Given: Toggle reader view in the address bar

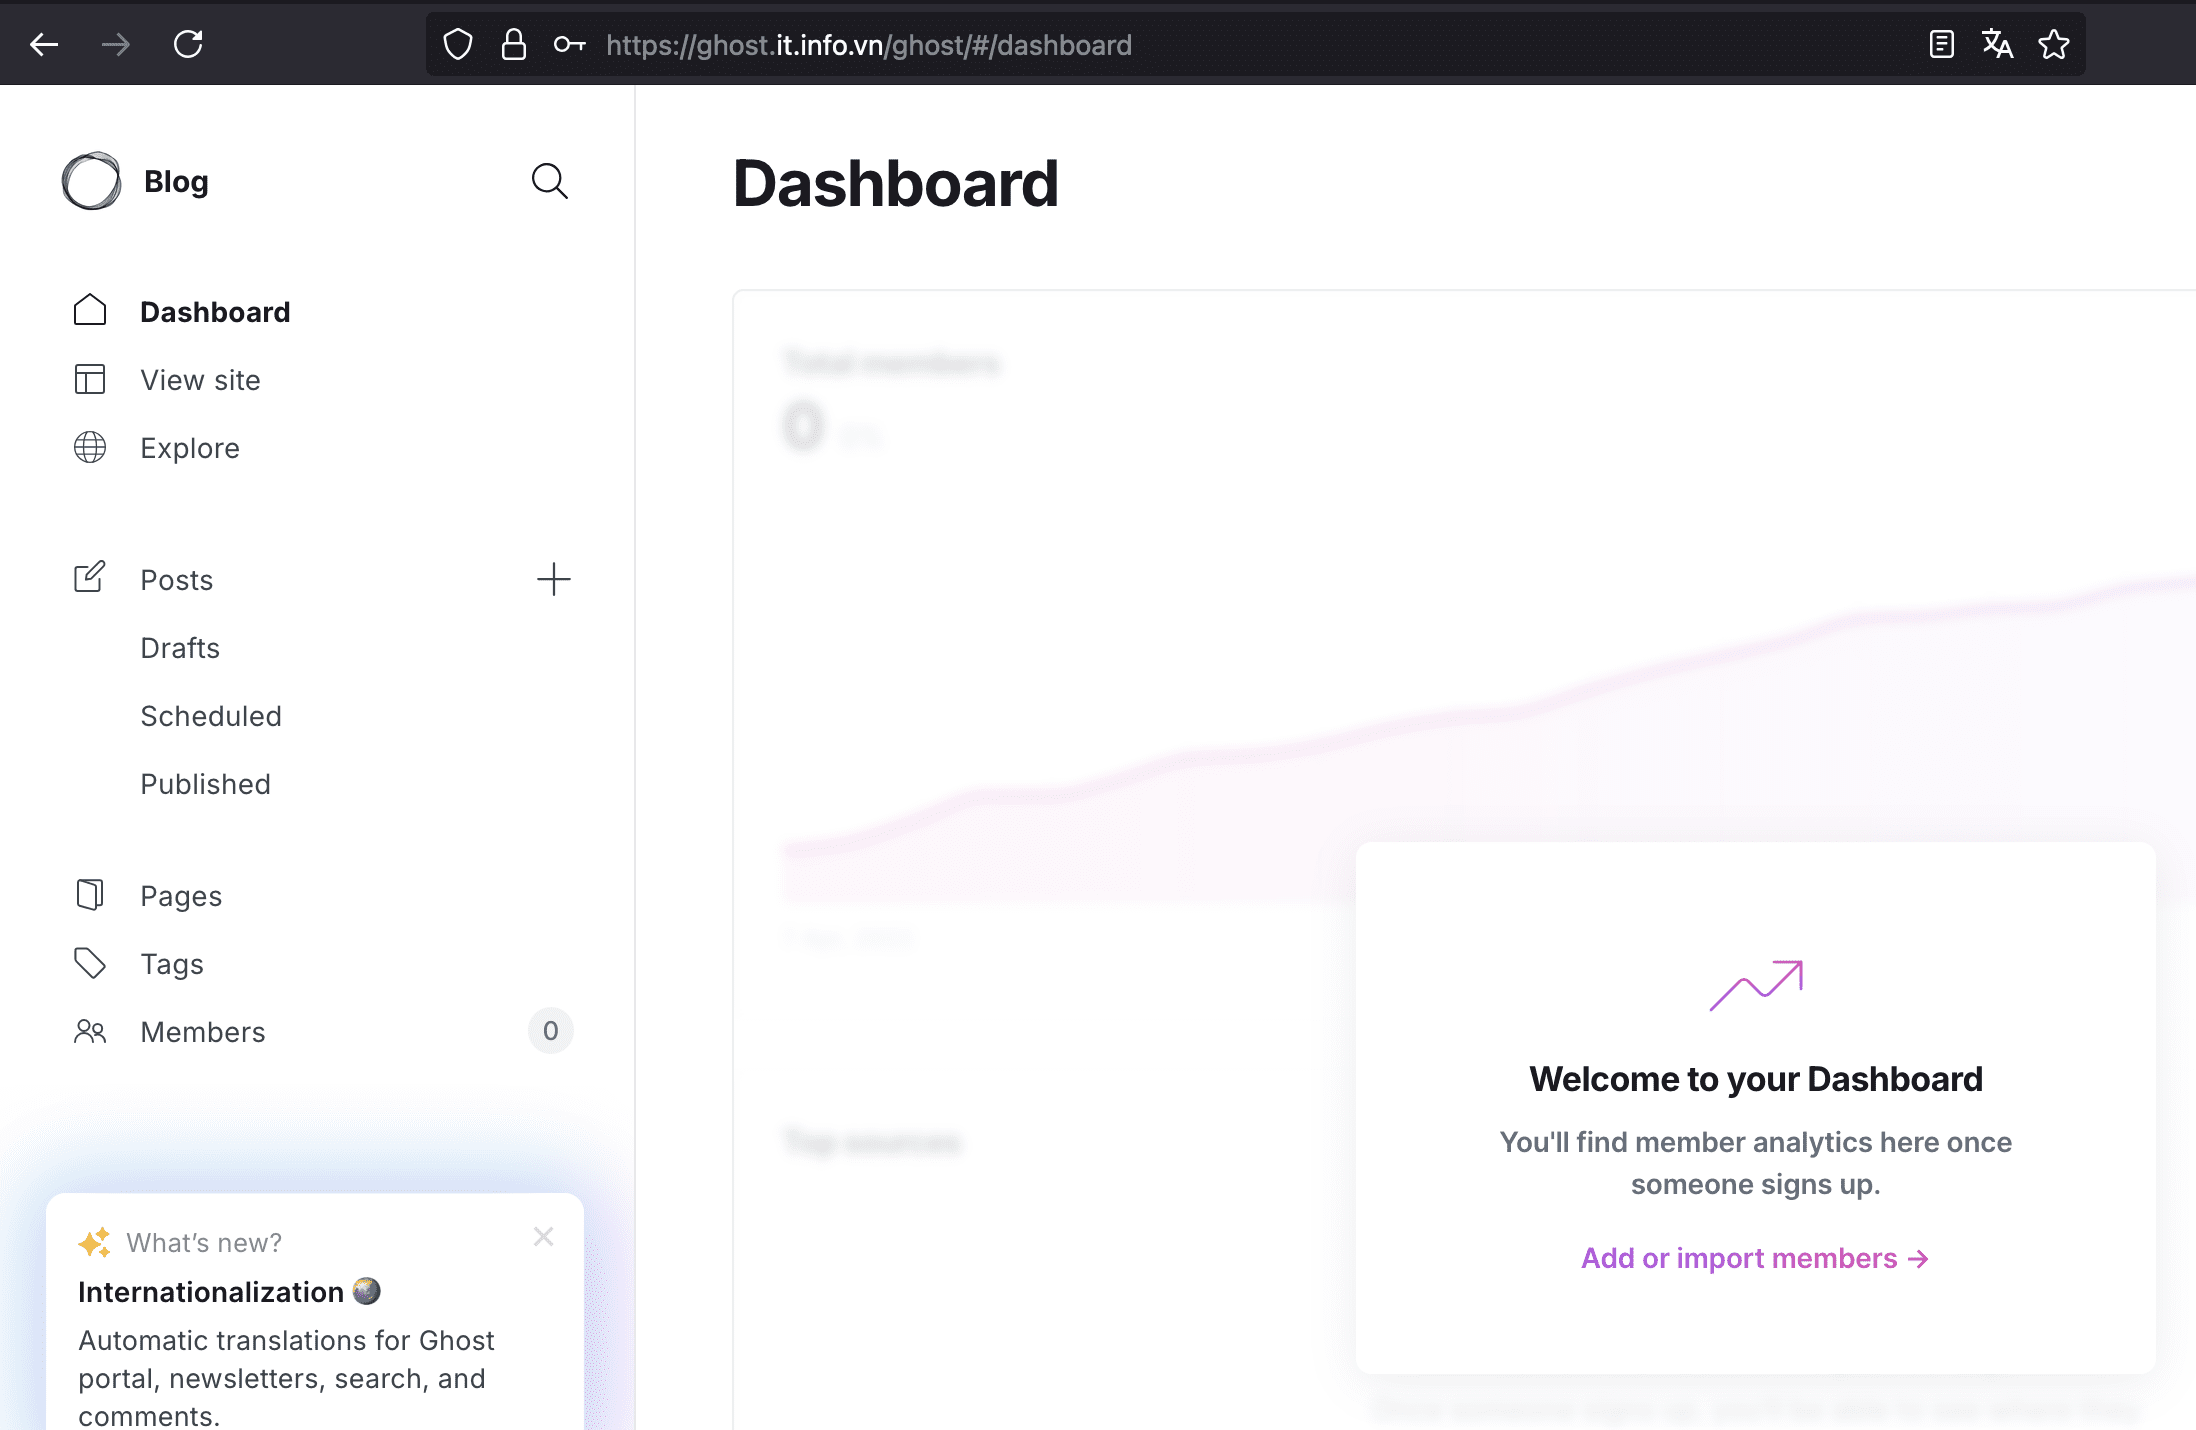Looking at the screenshot, I should [x=1941, y=44].
